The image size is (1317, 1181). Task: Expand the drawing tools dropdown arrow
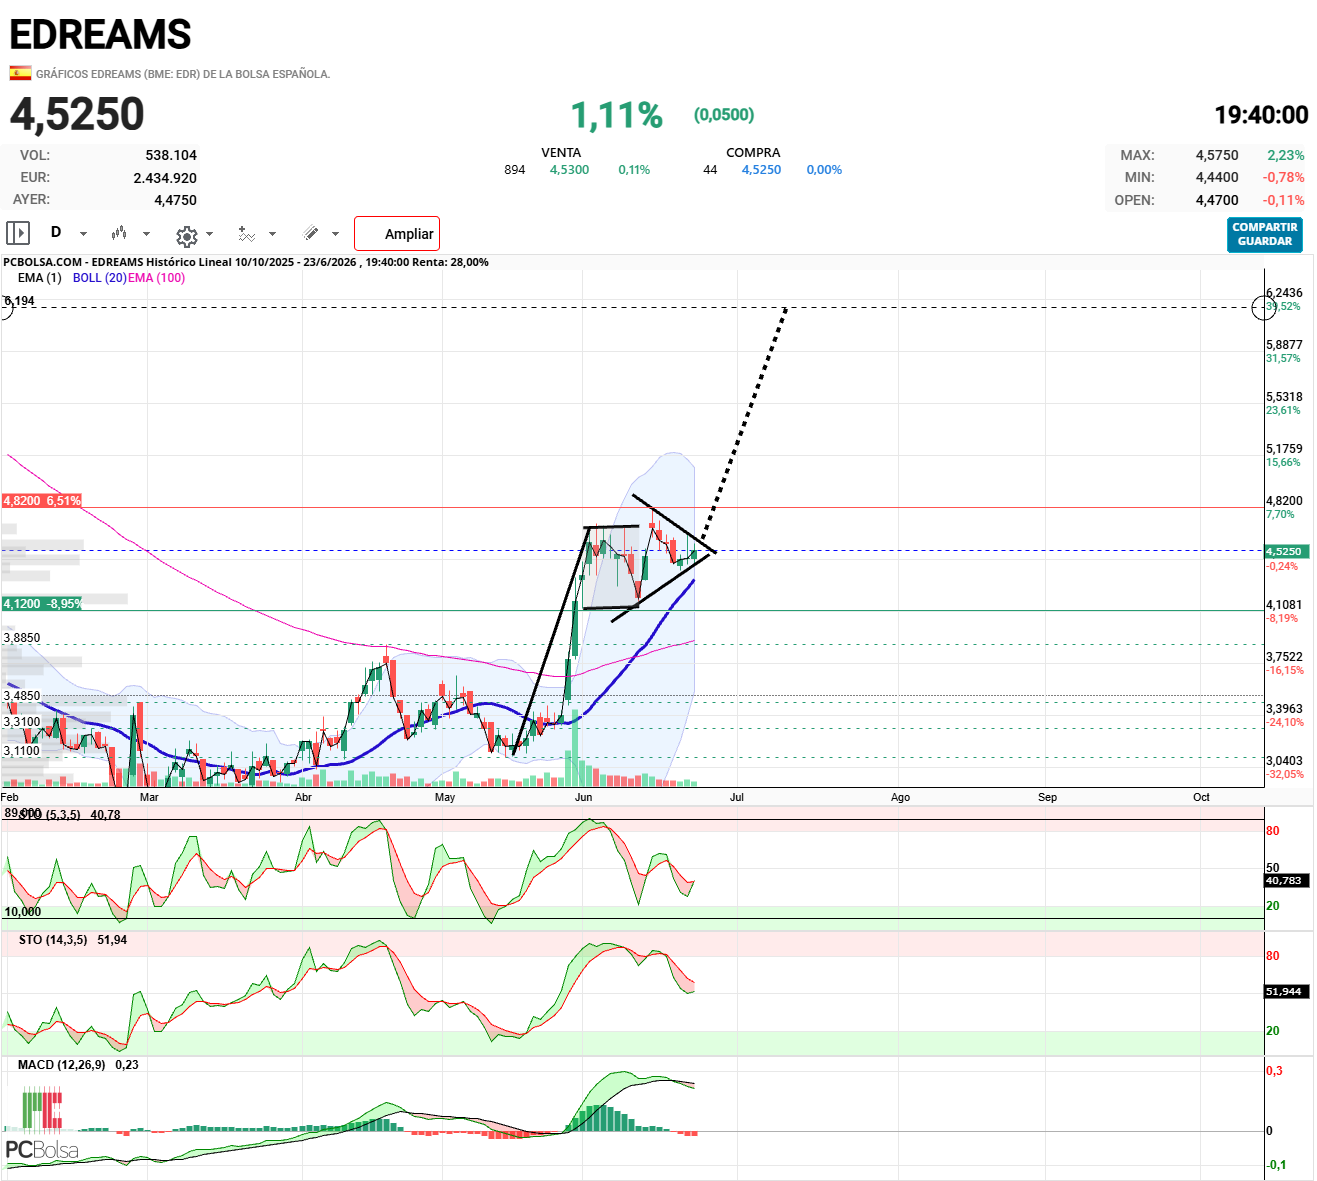(335, 234)
